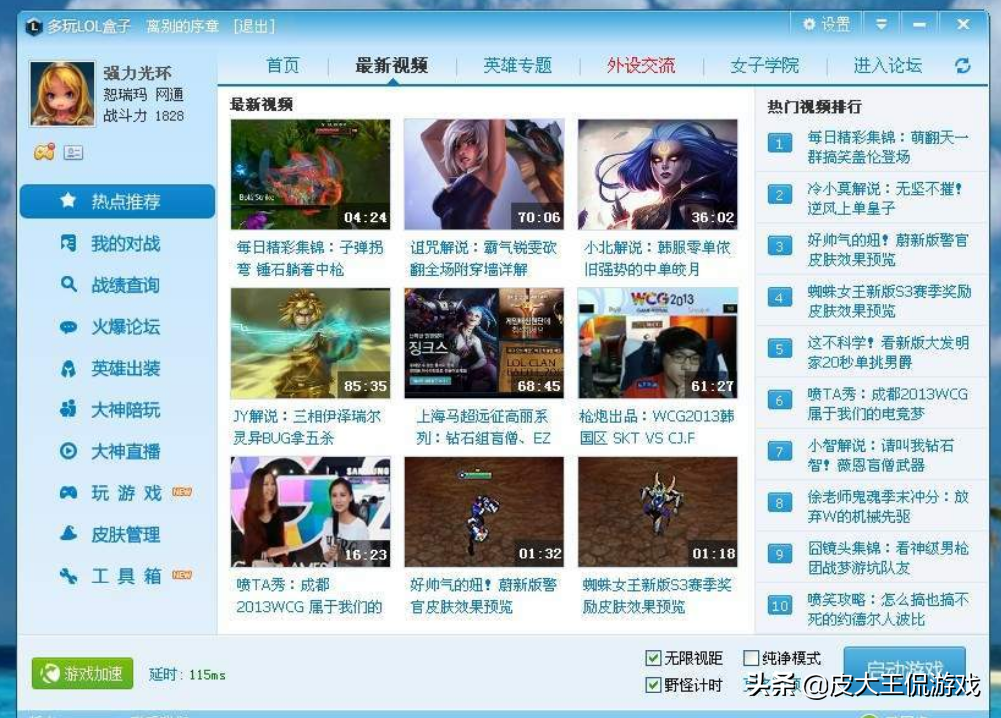Viewport: 1001px width, 718px height.
Task: Switch to the 英雄专题 tab
Action: [x=517, y=66]
